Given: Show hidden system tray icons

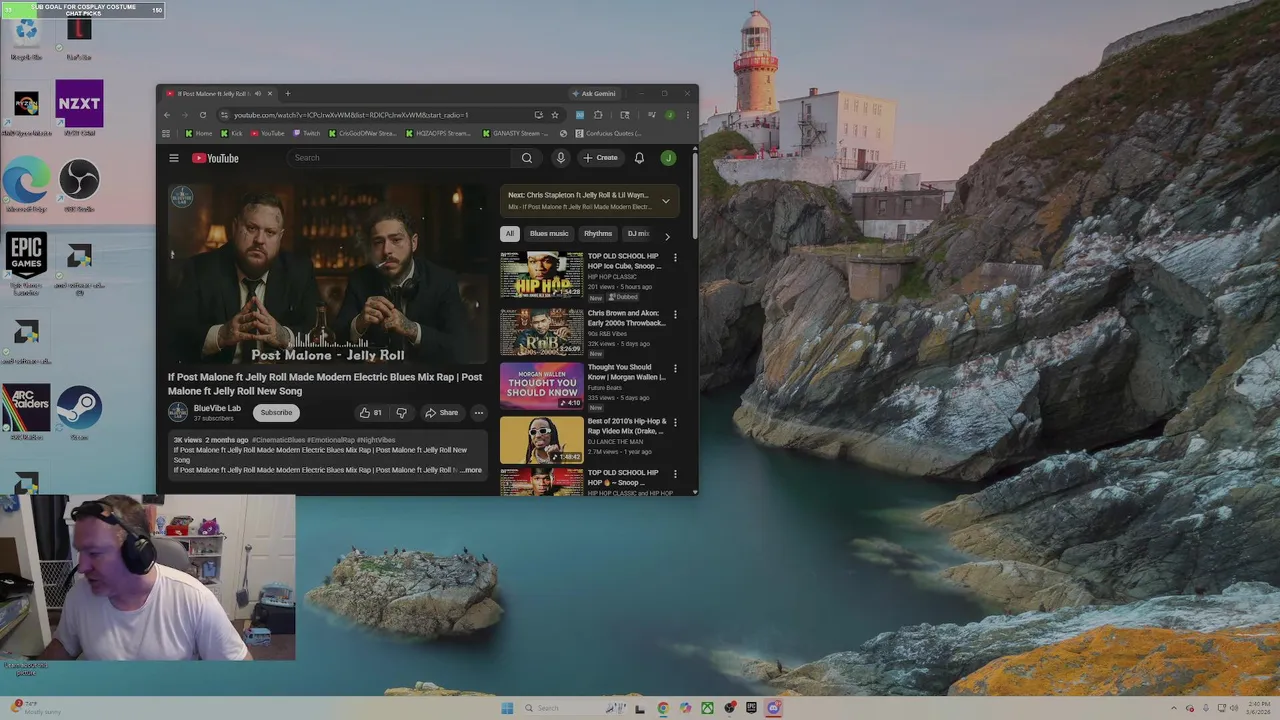Looking at the screenshot, I should [x=1175, y=708].
